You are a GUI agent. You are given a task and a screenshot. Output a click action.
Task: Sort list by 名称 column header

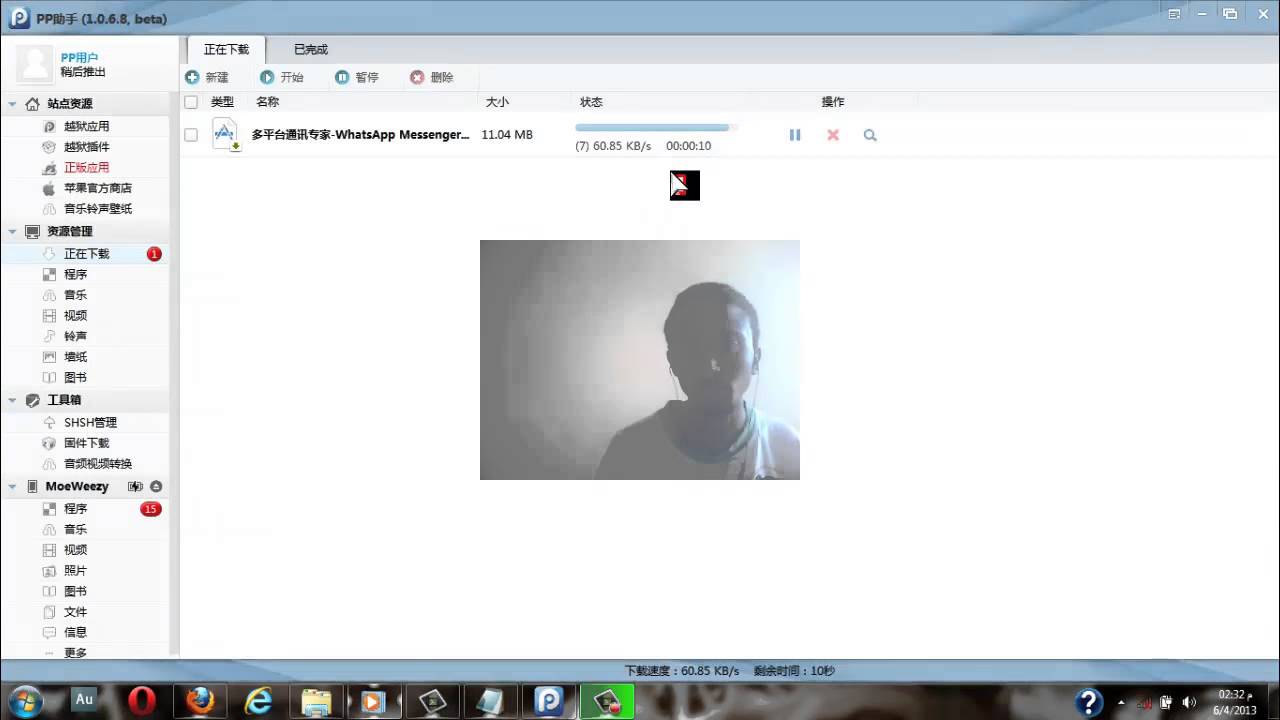[267, 102]
